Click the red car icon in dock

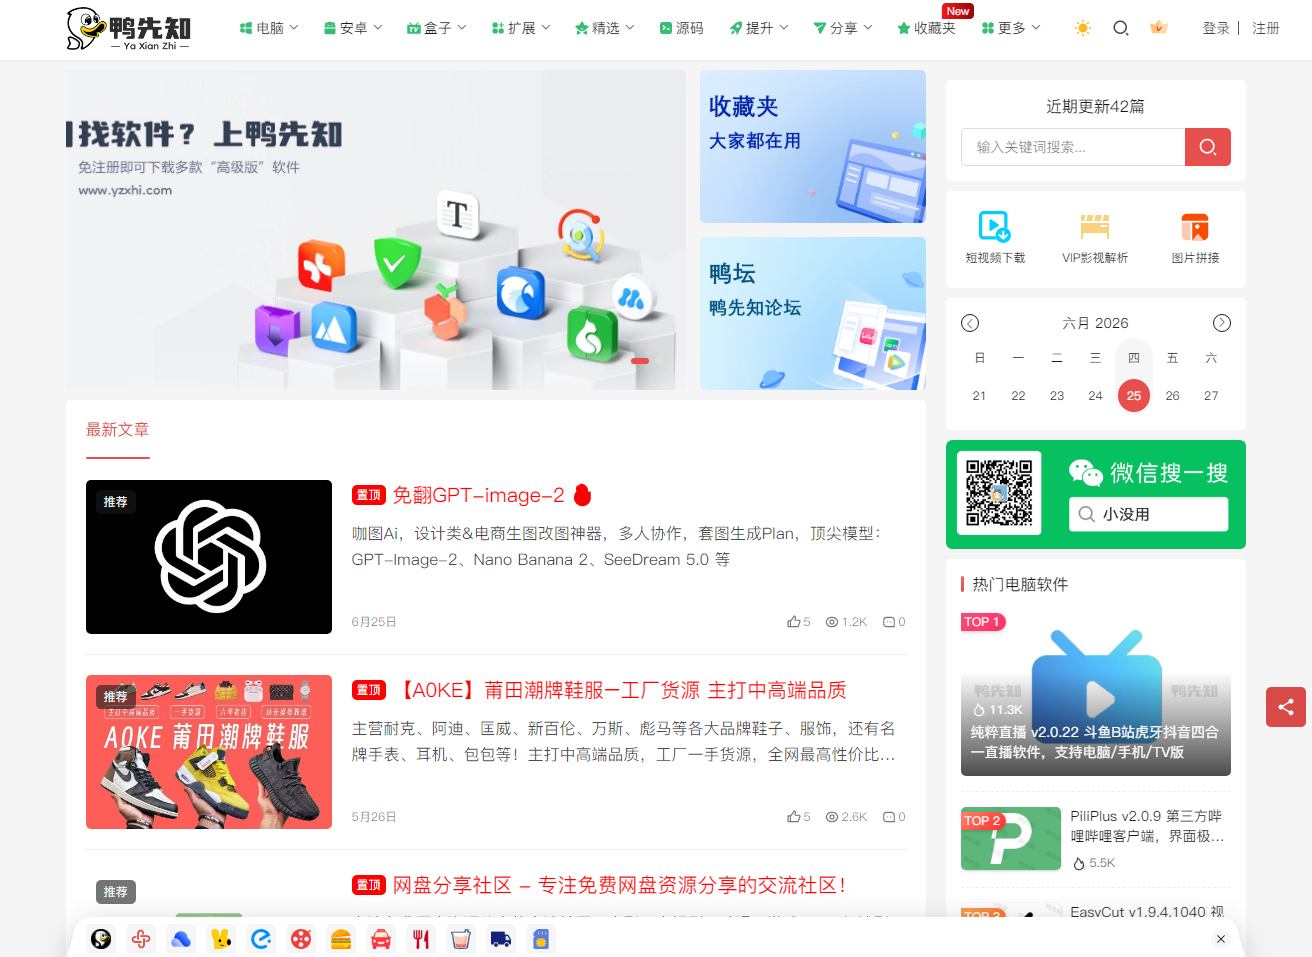pyautogui.click(x=381, y=939)
